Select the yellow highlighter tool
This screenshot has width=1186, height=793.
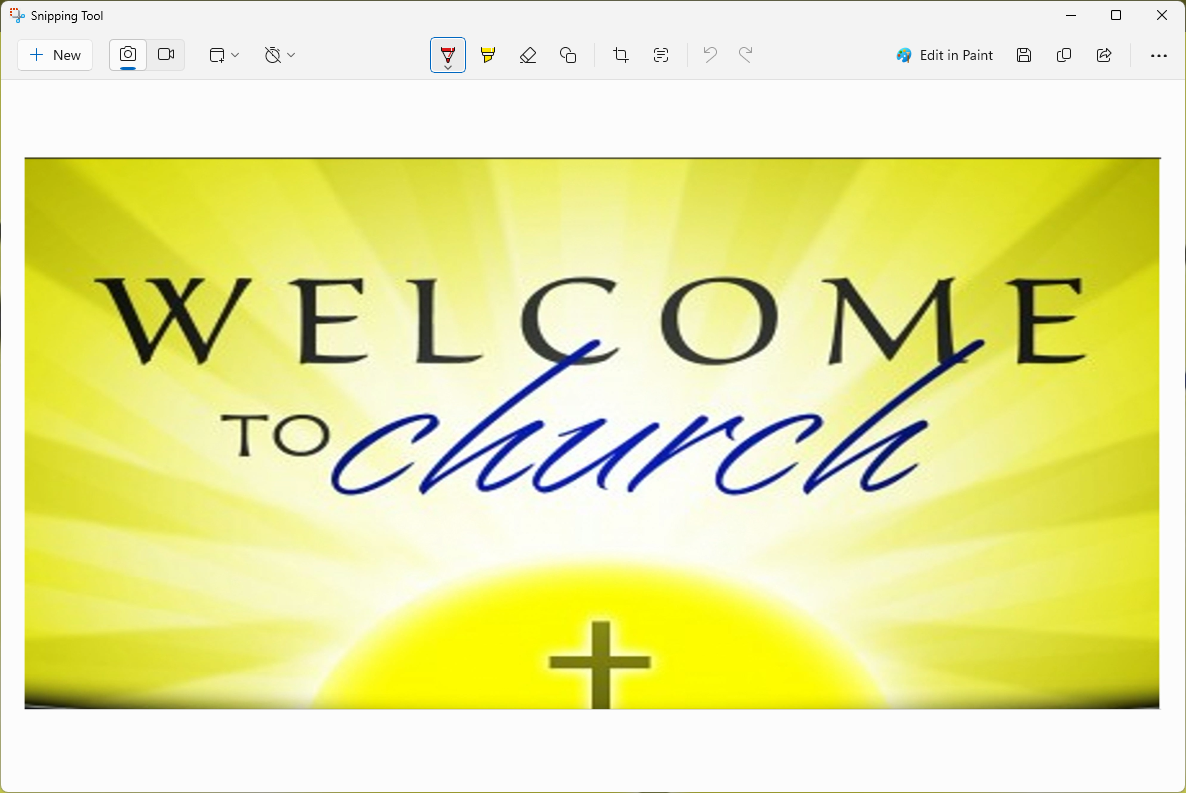coord(488,55)
